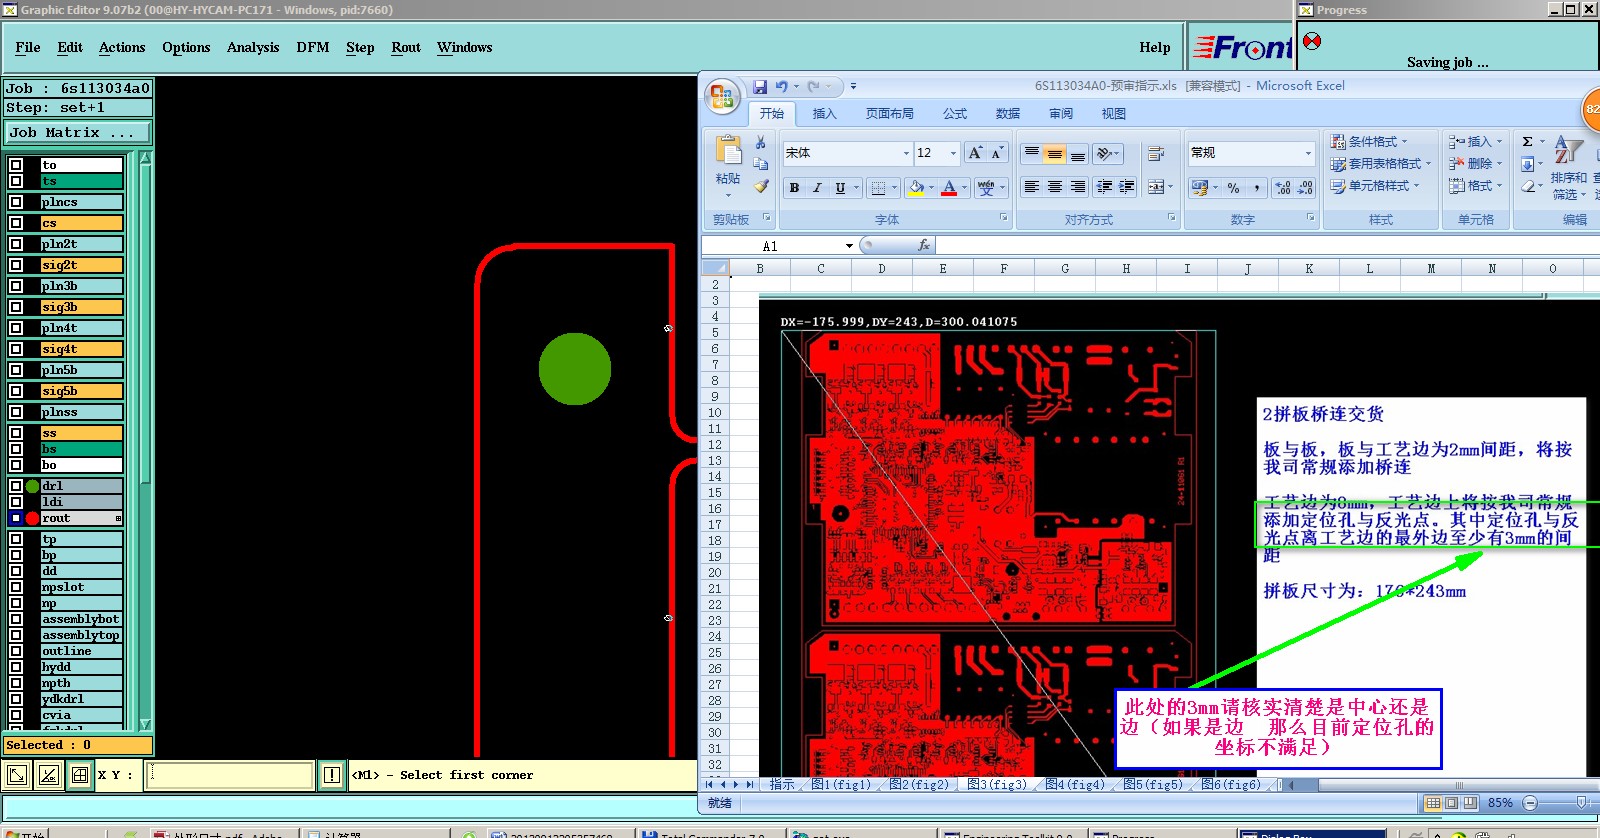1600x838 pixels.
Task: Click the Job Matrix button
Action: coord(77,133)
